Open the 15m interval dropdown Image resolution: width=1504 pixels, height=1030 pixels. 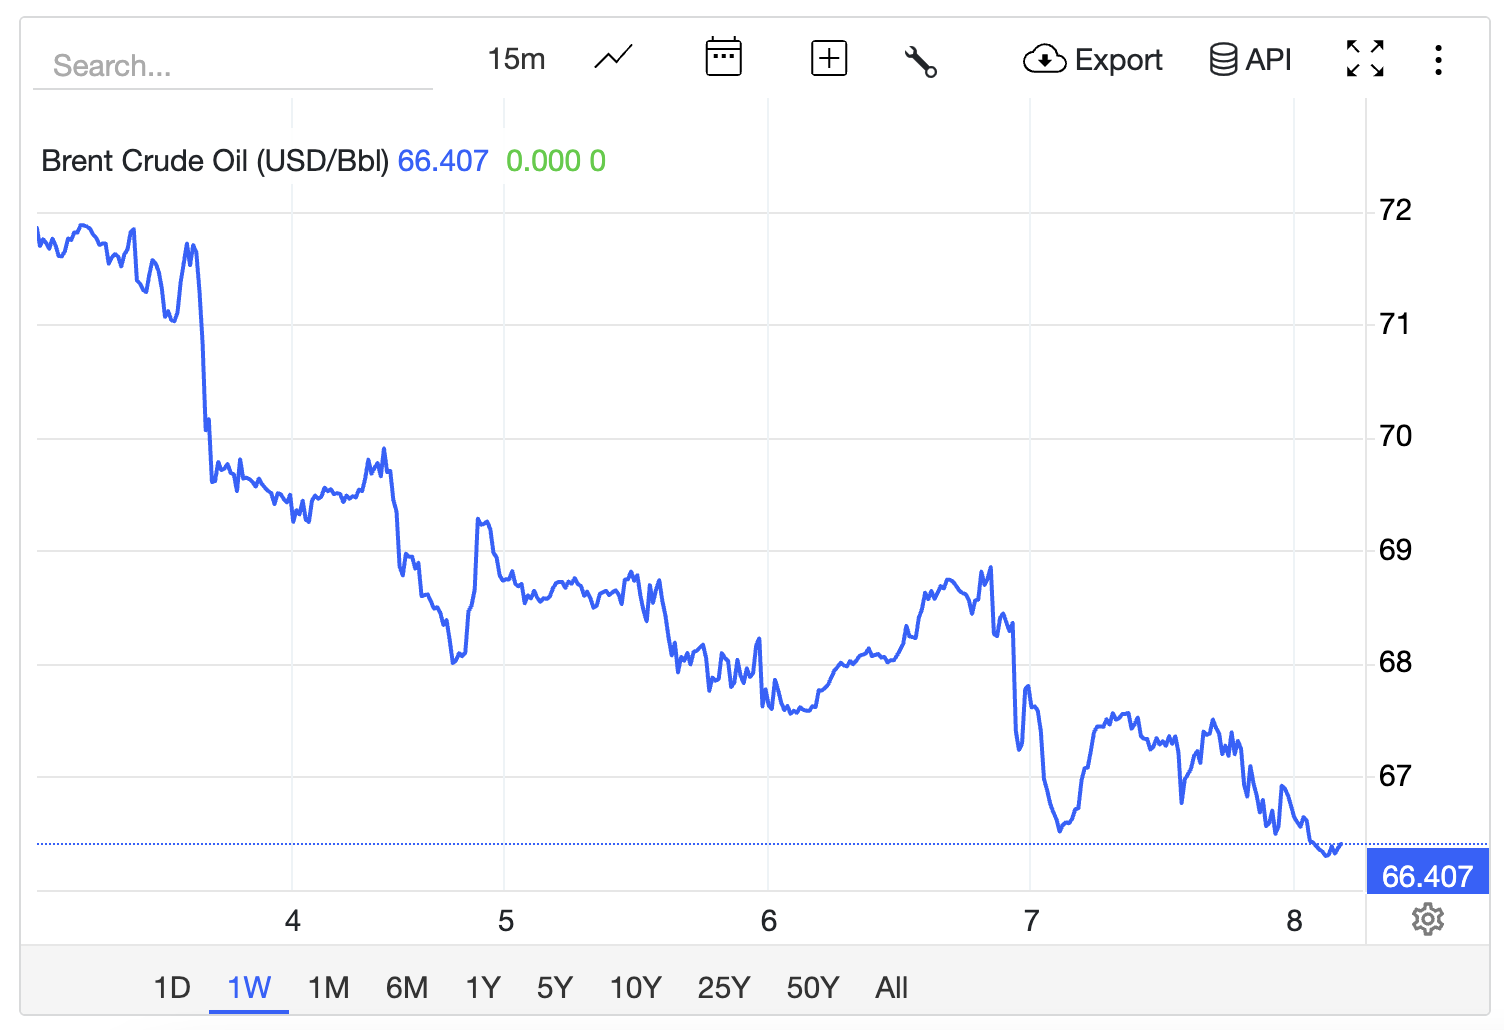[x=516, y=59]
